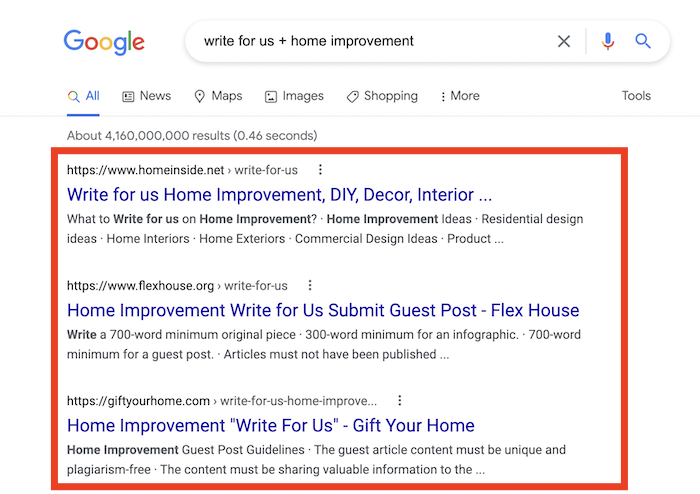Open three-dot menu for flexhouse.org result
This screenshot has width=700, height=494.
(x=310, y=285)
